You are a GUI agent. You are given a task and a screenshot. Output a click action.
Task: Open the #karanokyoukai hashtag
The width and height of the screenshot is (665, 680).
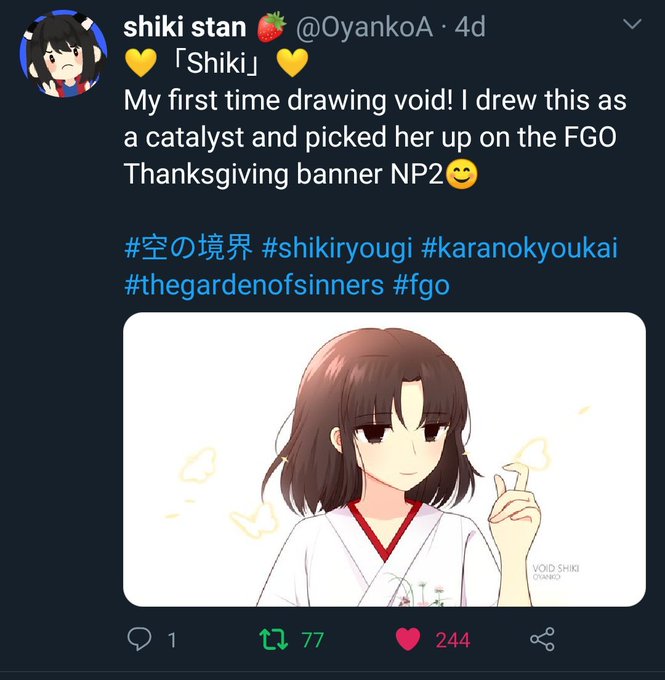[x=519, y=249]
